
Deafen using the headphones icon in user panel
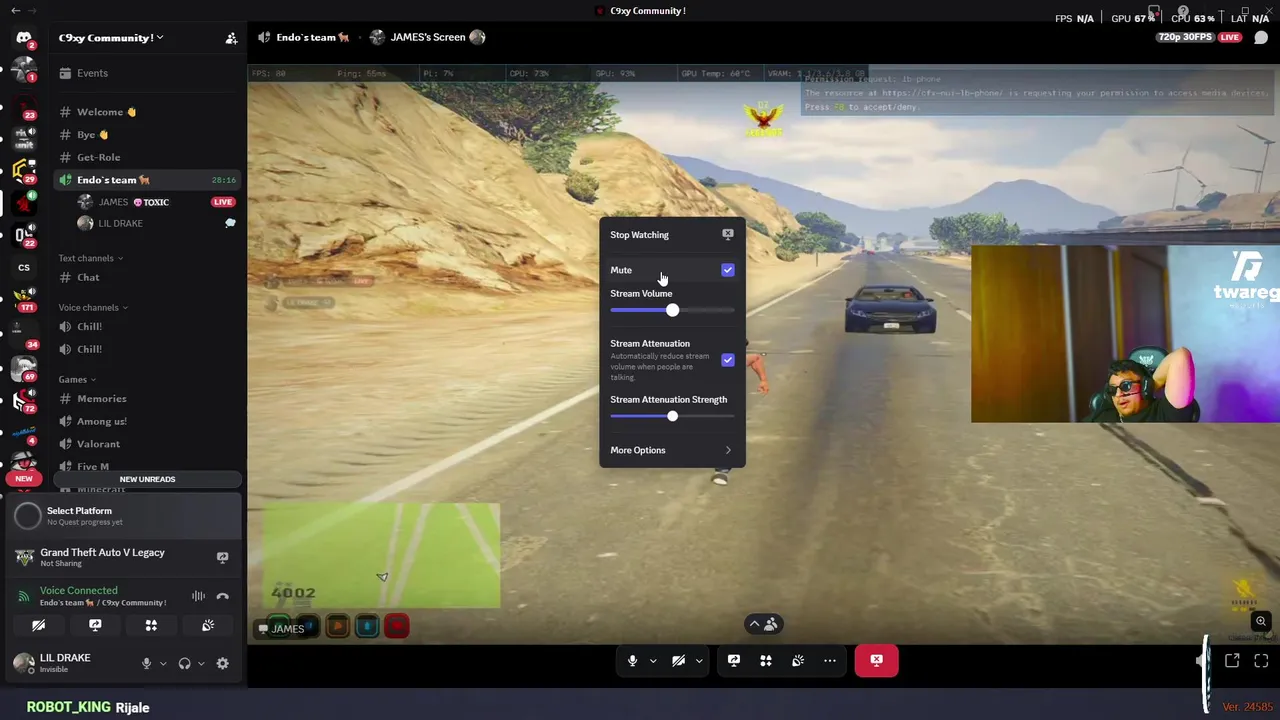pos(184,663)
